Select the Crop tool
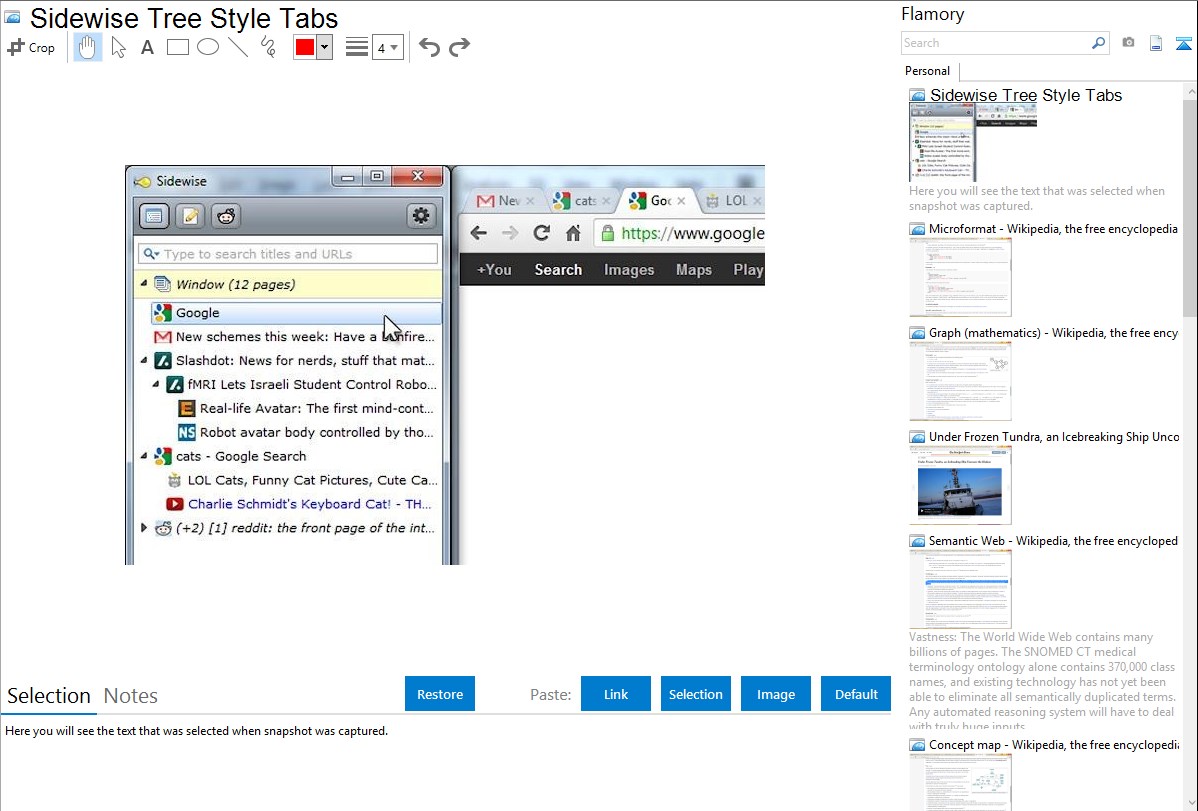Viewport: 1198px width, 811px height. point(31,47)
